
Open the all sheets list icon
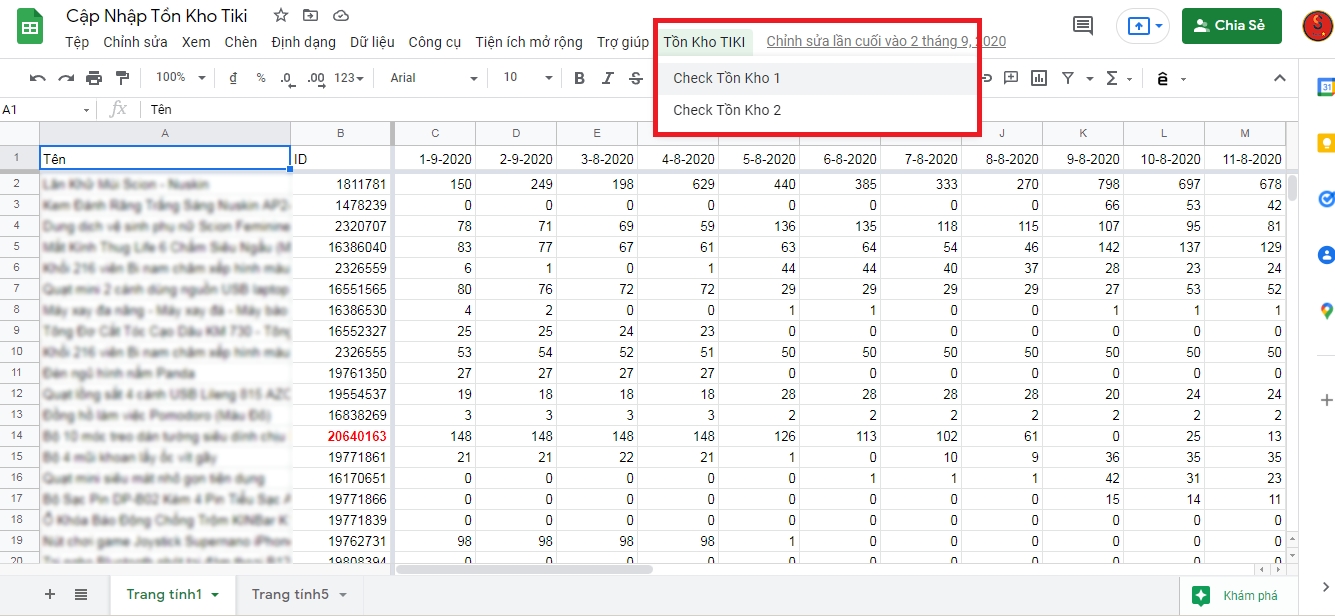(81, 594)
